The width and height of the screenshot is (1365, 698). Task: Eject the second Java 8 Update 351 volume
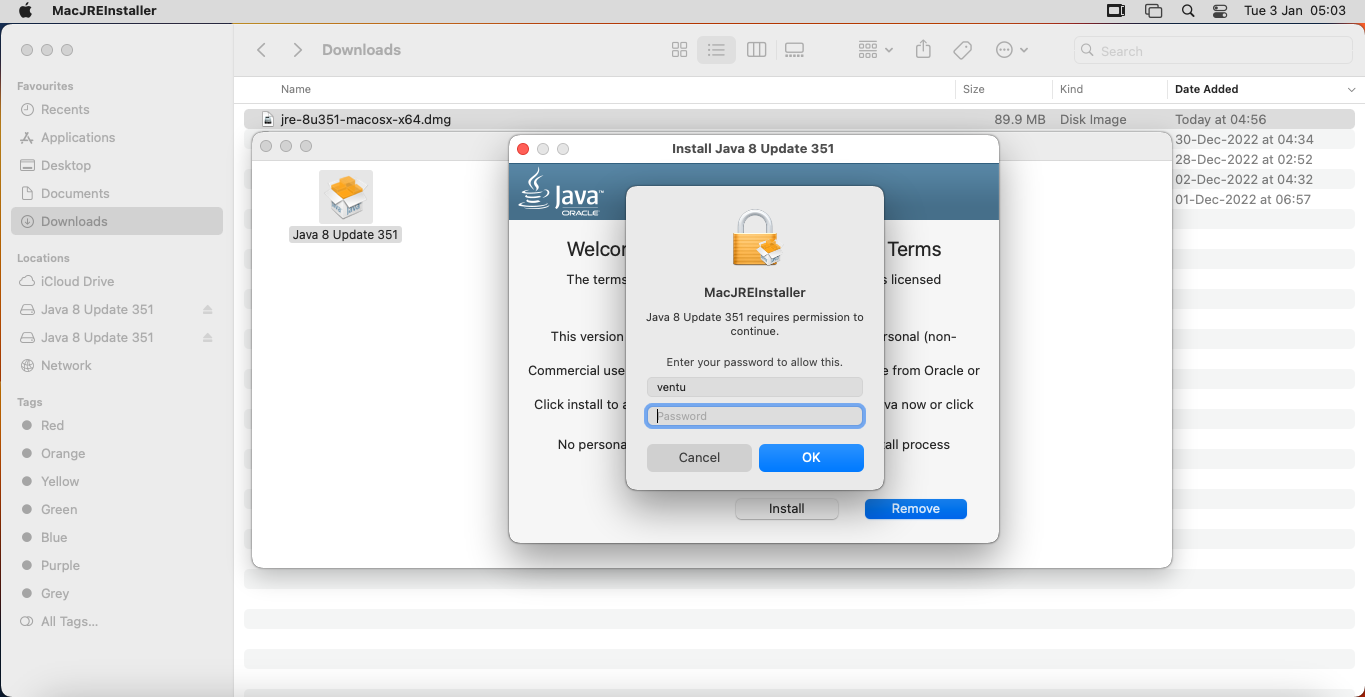pyautogui.click(x=208, y=338)
